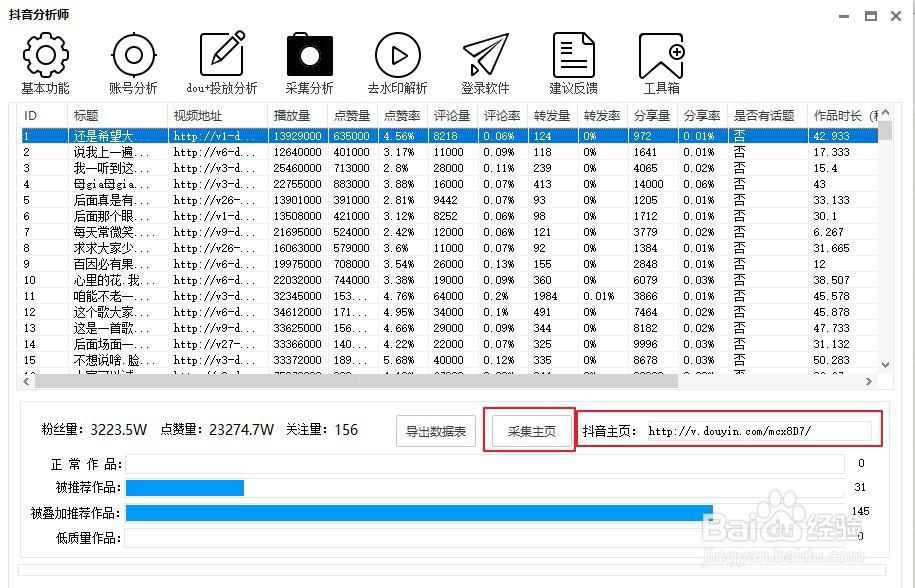Open the 登录软件 paper plane icon
The height and width of the screenshot is (588, 915).
485,55
